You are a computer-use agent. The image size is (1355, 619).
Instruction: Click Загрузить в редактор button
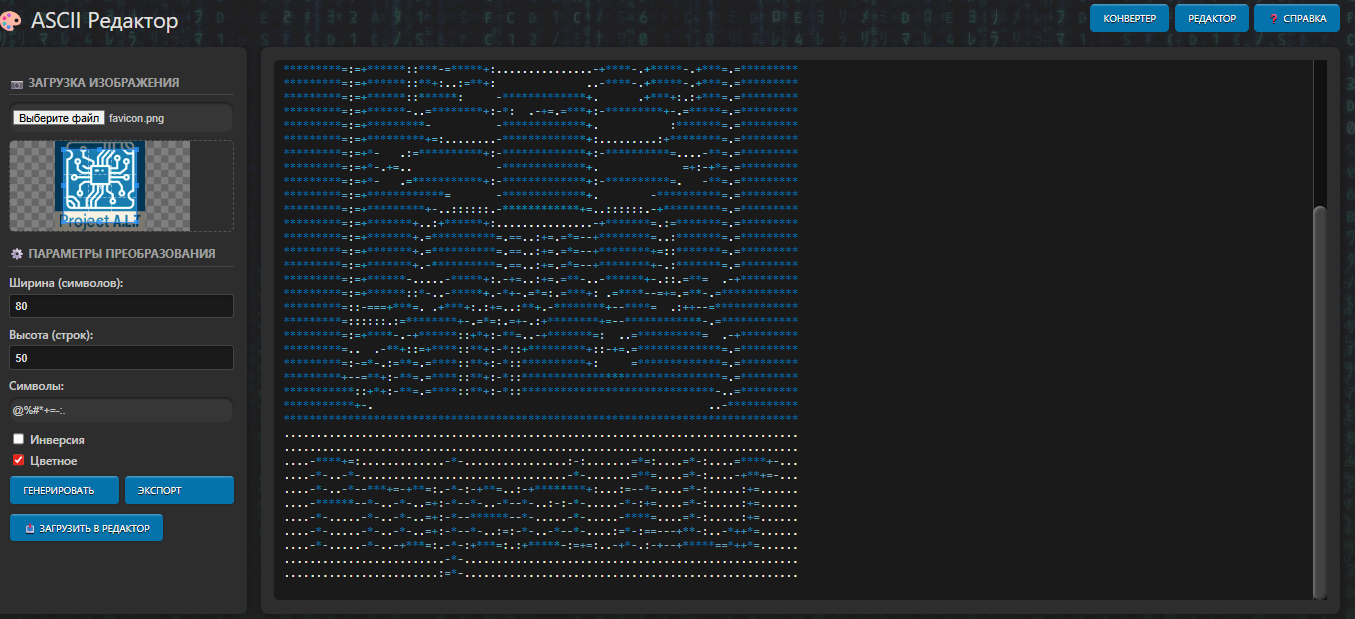[86, 528]
